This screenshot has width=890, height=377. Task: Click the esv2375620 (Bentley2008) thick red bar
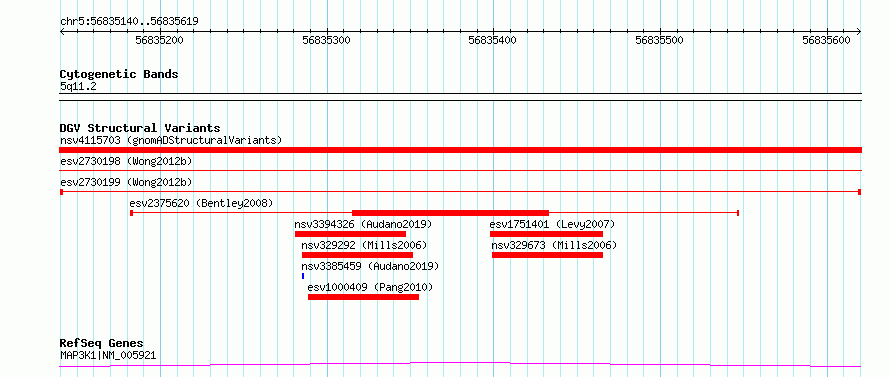click(x=451, y=213)
